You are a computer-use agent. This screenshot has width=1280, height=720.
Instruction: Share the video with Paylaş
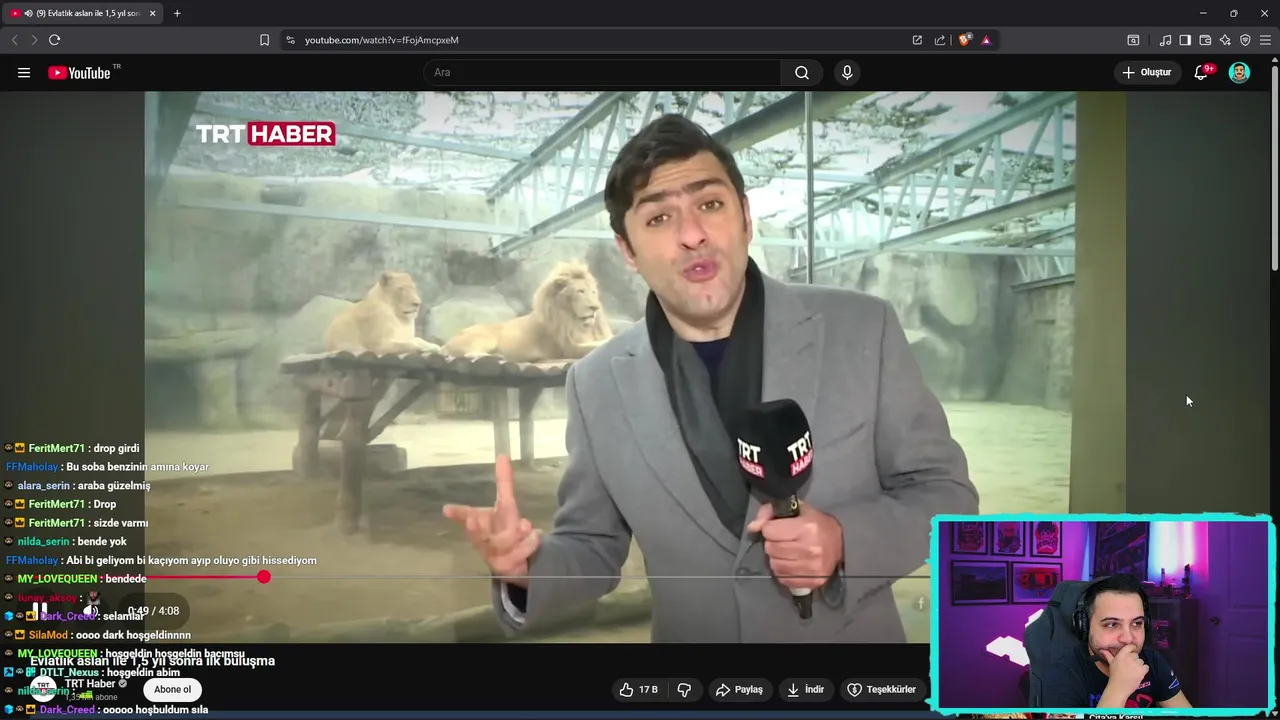click(739, 689)
